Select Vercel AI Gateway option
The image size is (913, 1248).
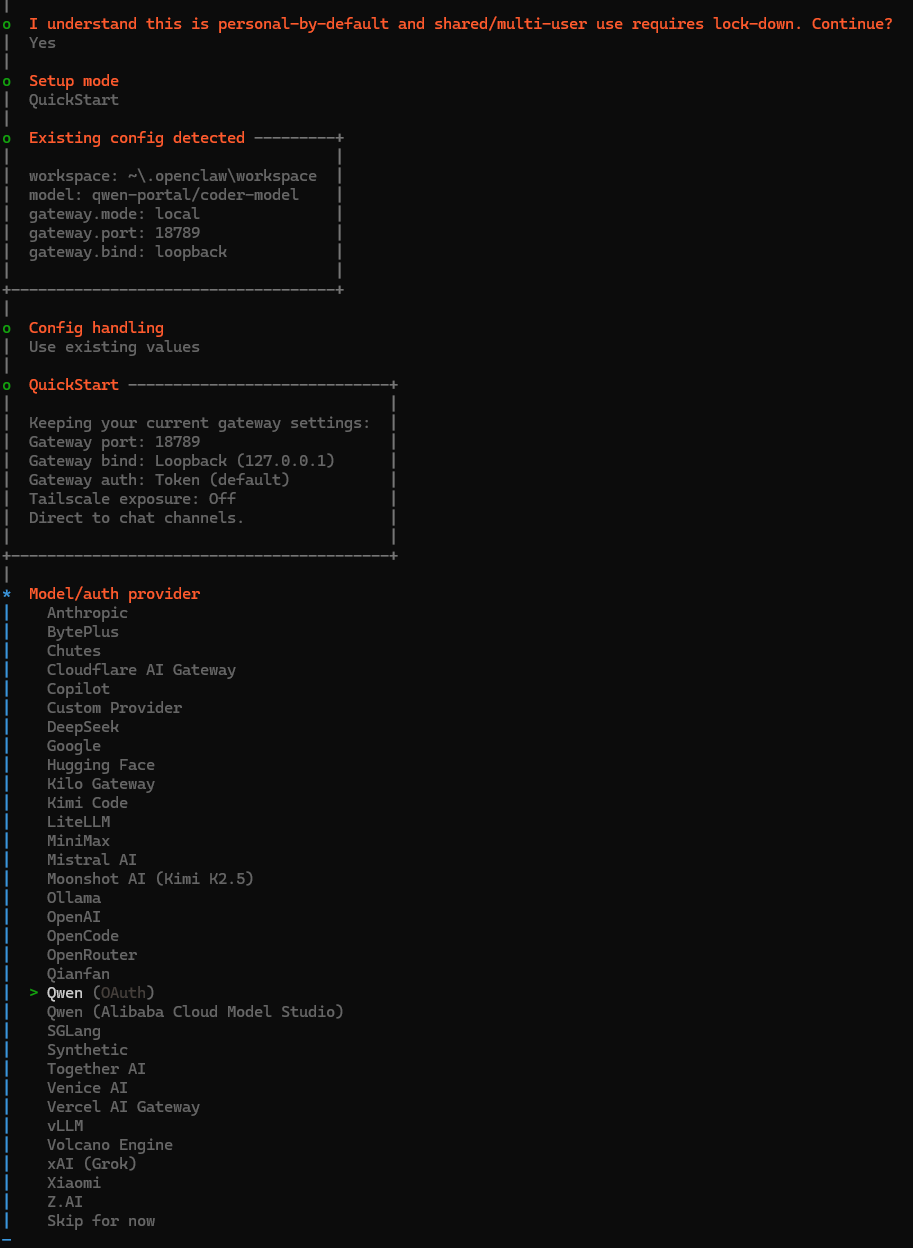click(123, 1107)
